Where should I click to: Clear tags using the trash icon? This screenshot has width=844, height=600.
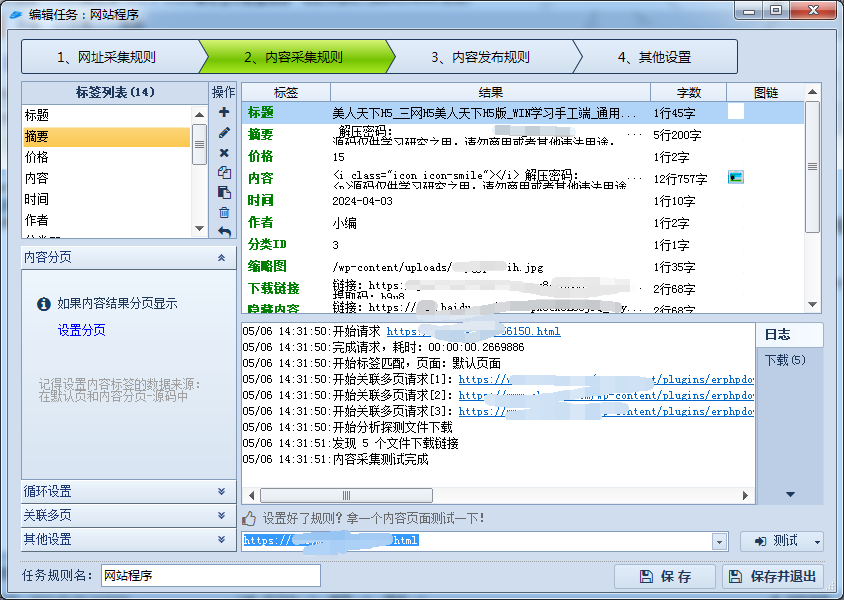tap(223, 214)
